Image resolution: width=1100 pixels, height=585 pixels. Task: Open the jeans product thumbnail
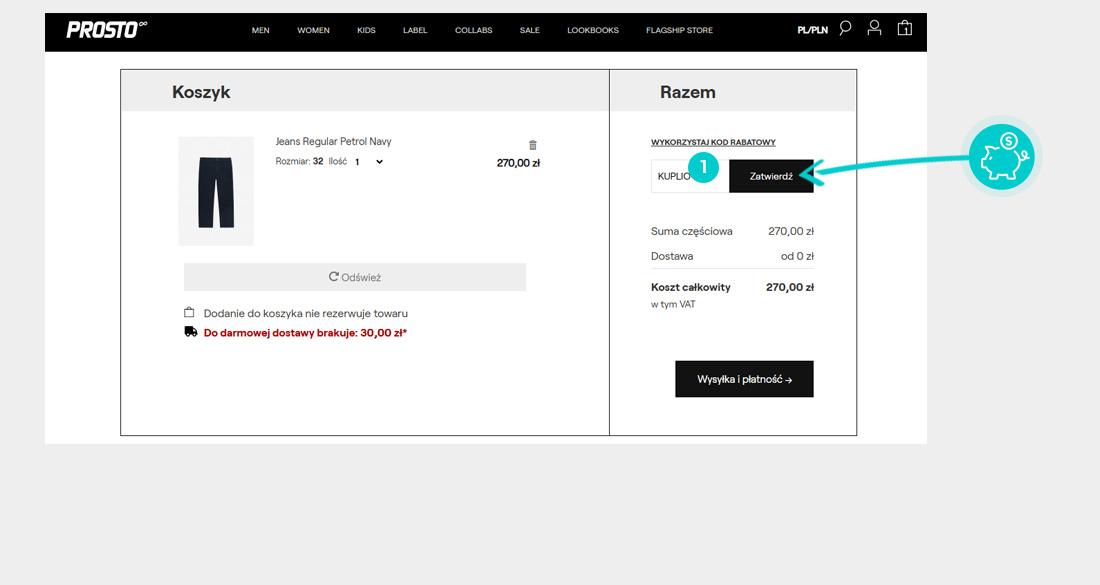coord(216,191)
